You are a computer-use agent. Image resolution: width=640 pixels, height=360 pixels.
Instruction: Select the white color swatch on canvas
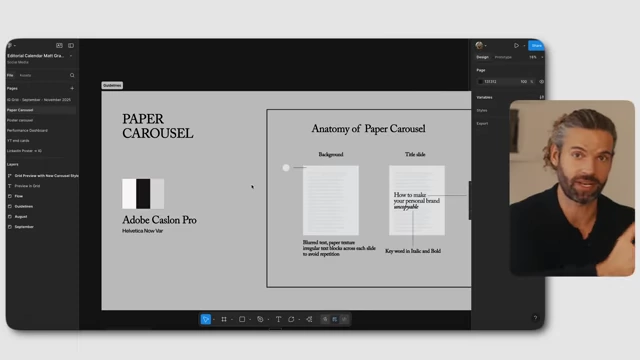(129, 194)
